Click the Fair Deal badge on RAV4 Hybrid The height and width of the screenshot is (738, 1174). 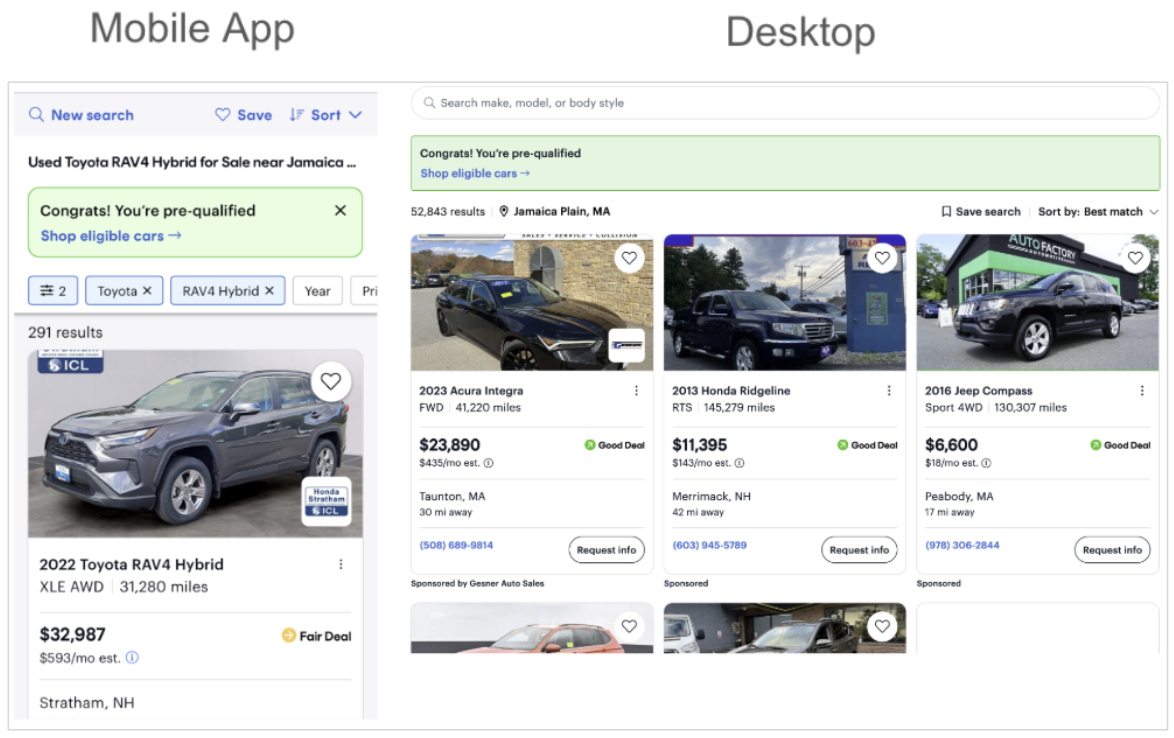click(316, 635)
